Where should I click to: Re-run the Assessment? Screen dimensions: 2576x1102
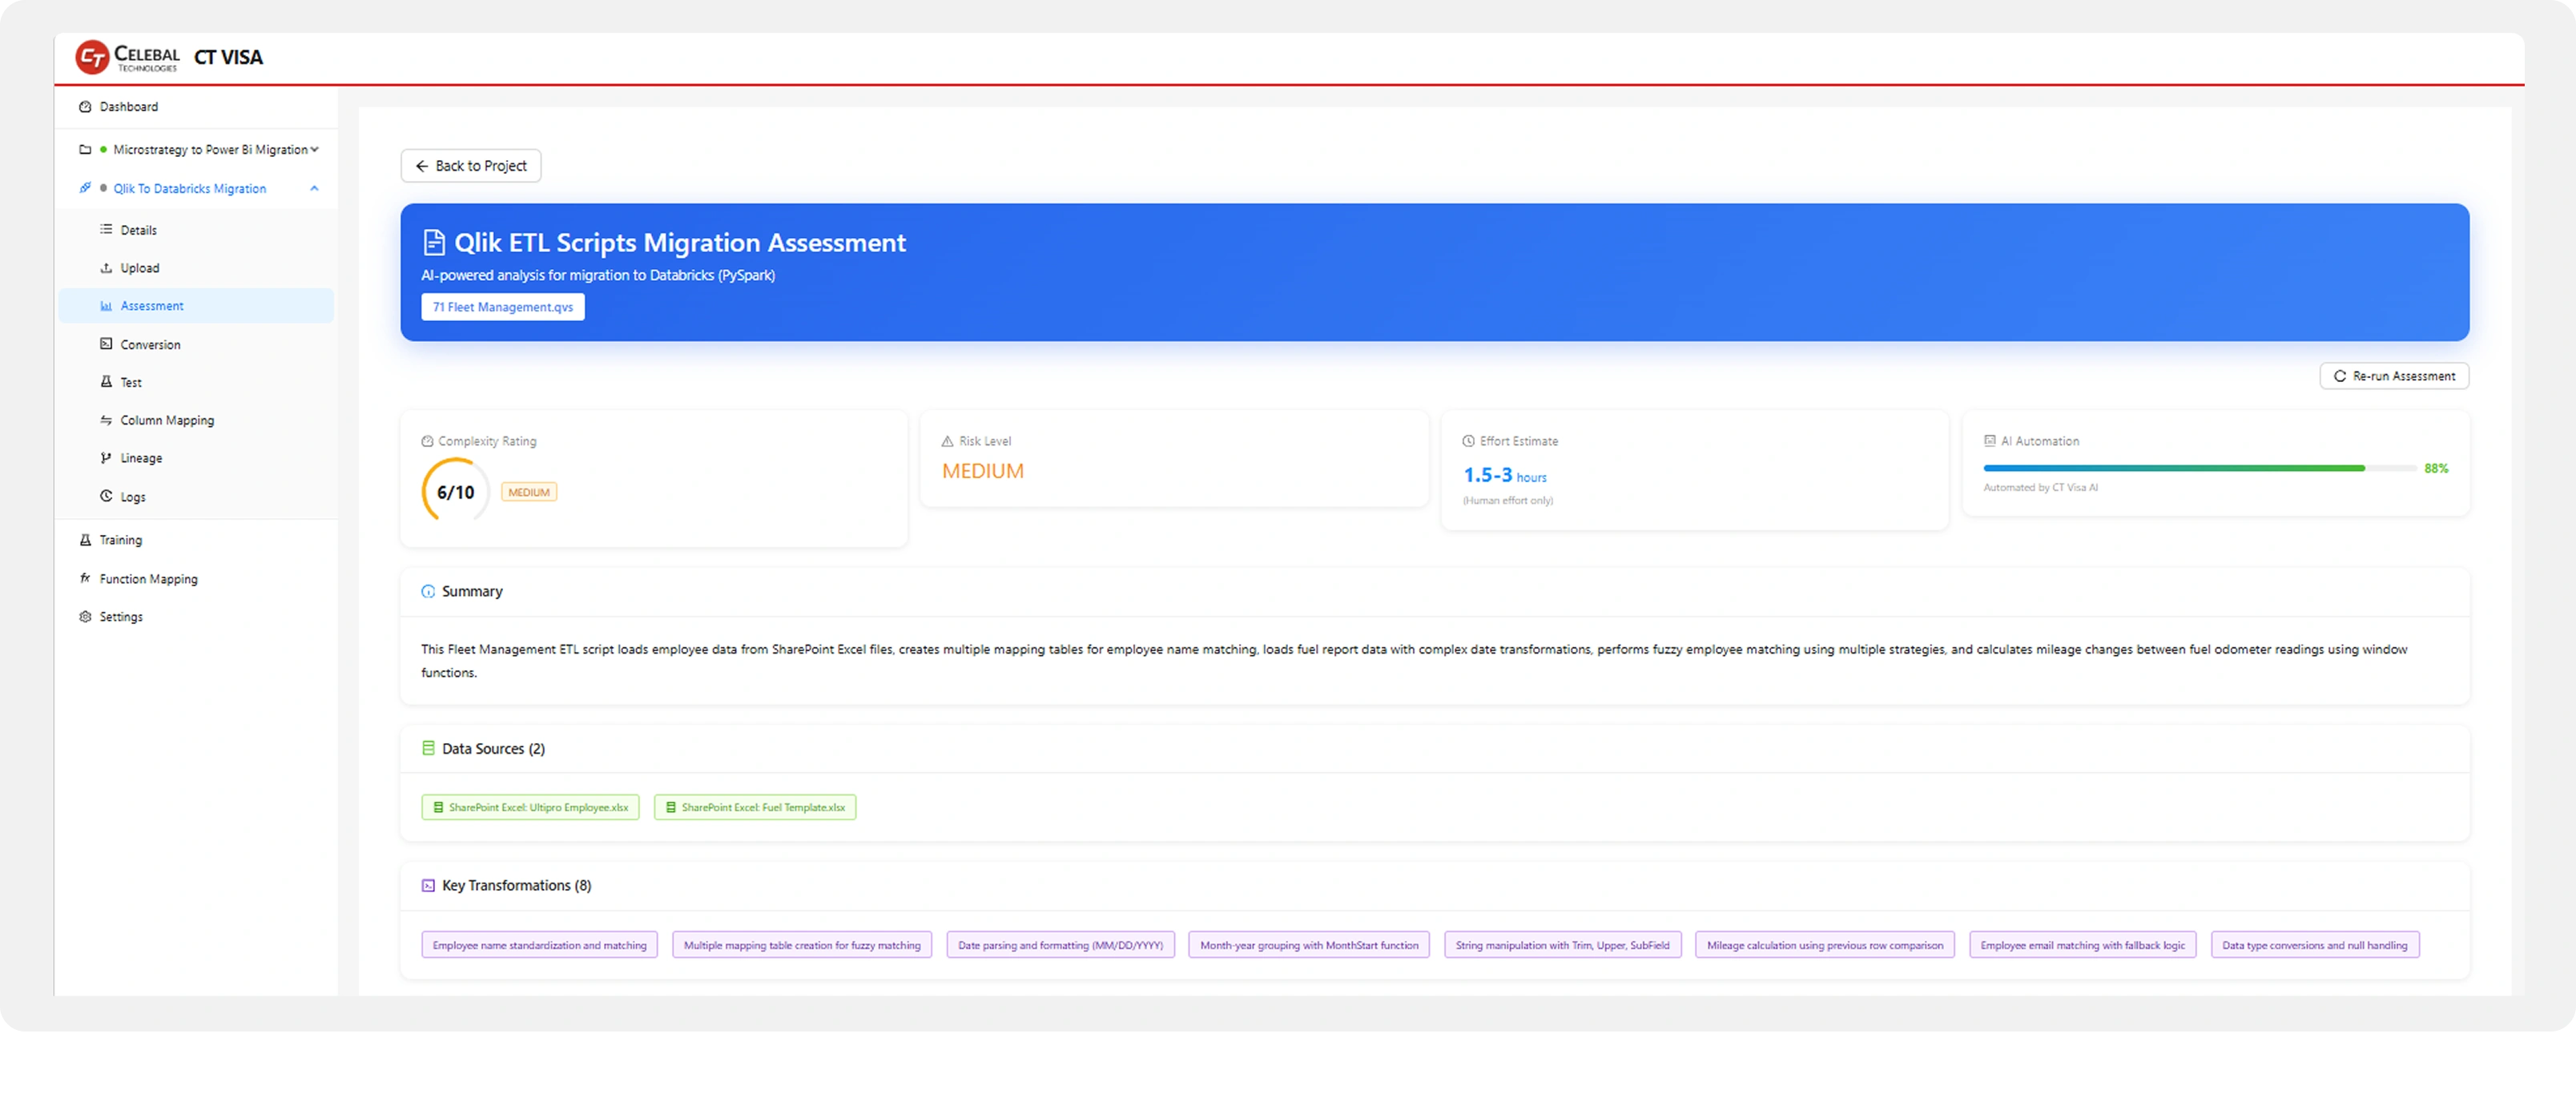pos(2394,376)
